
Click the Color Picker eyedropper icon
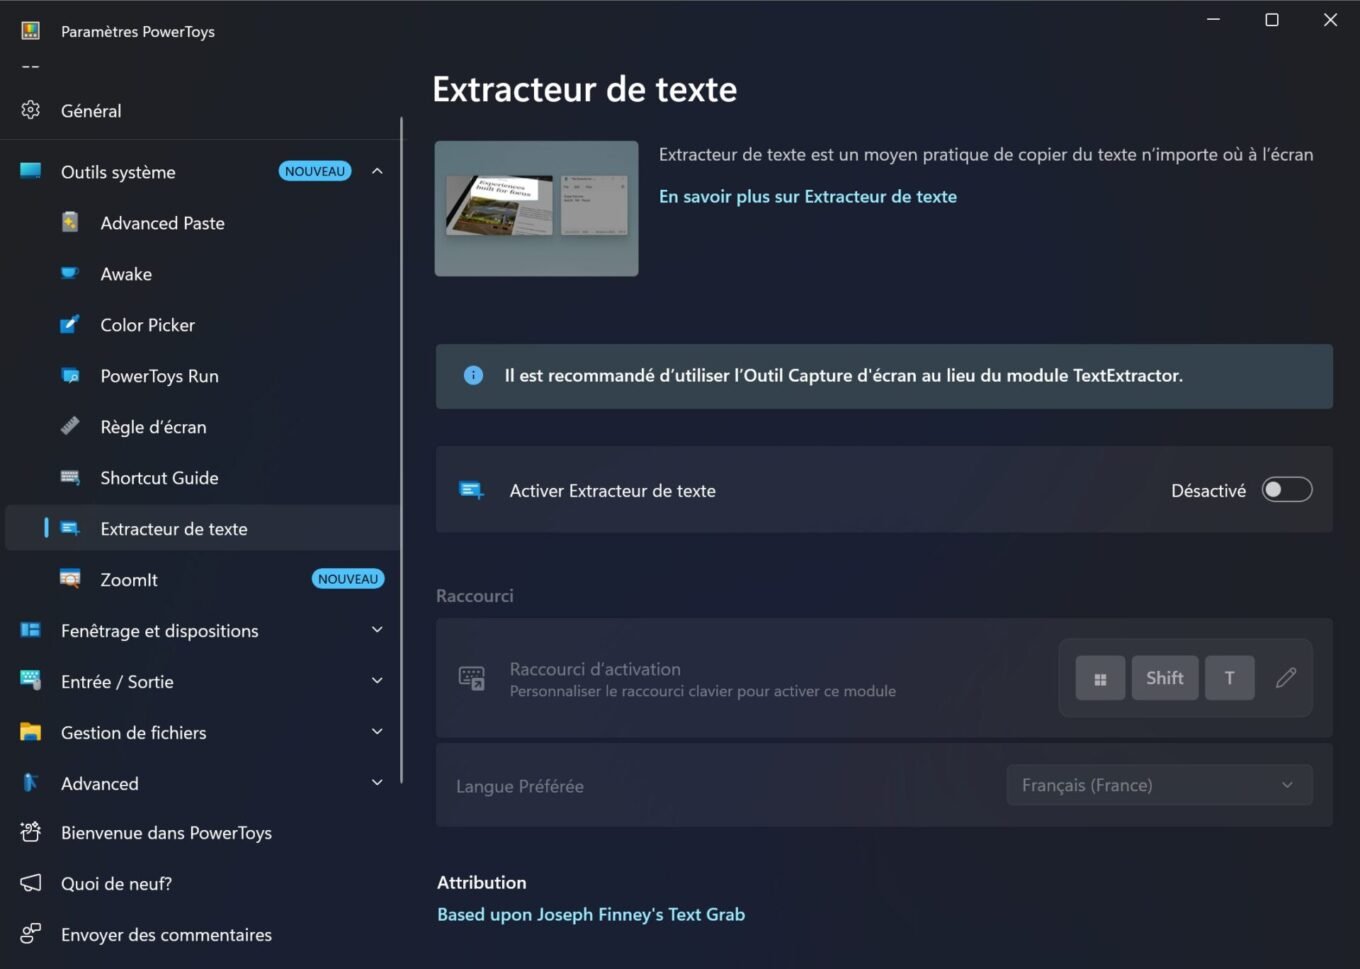(70, 324)
